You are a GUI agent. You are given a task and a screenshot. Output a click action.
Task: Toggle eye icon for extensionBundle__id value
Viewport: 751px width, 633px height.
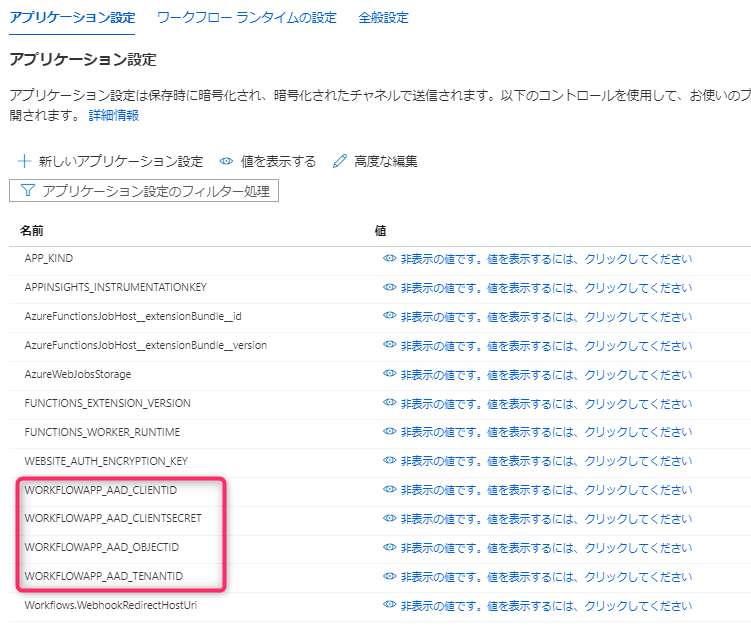click(389, 316)
